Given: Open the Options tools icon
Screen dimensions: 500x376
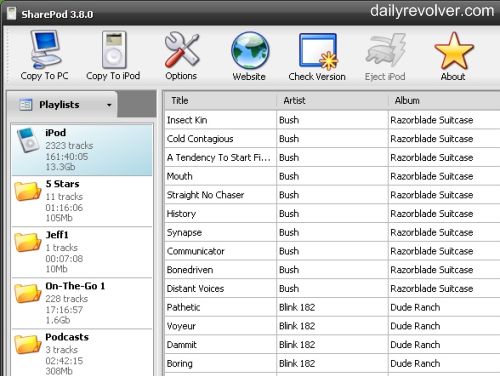Looking at the screenshot, I should coord(182,49).
